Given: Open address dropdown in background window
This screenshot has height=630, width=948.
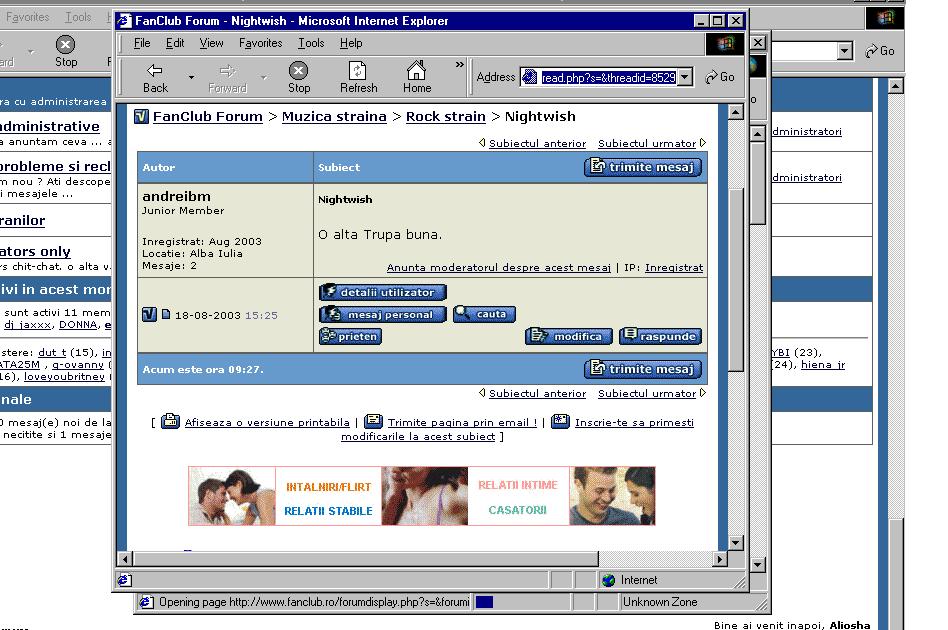Looking at the screenshot, I should (845, 51).
